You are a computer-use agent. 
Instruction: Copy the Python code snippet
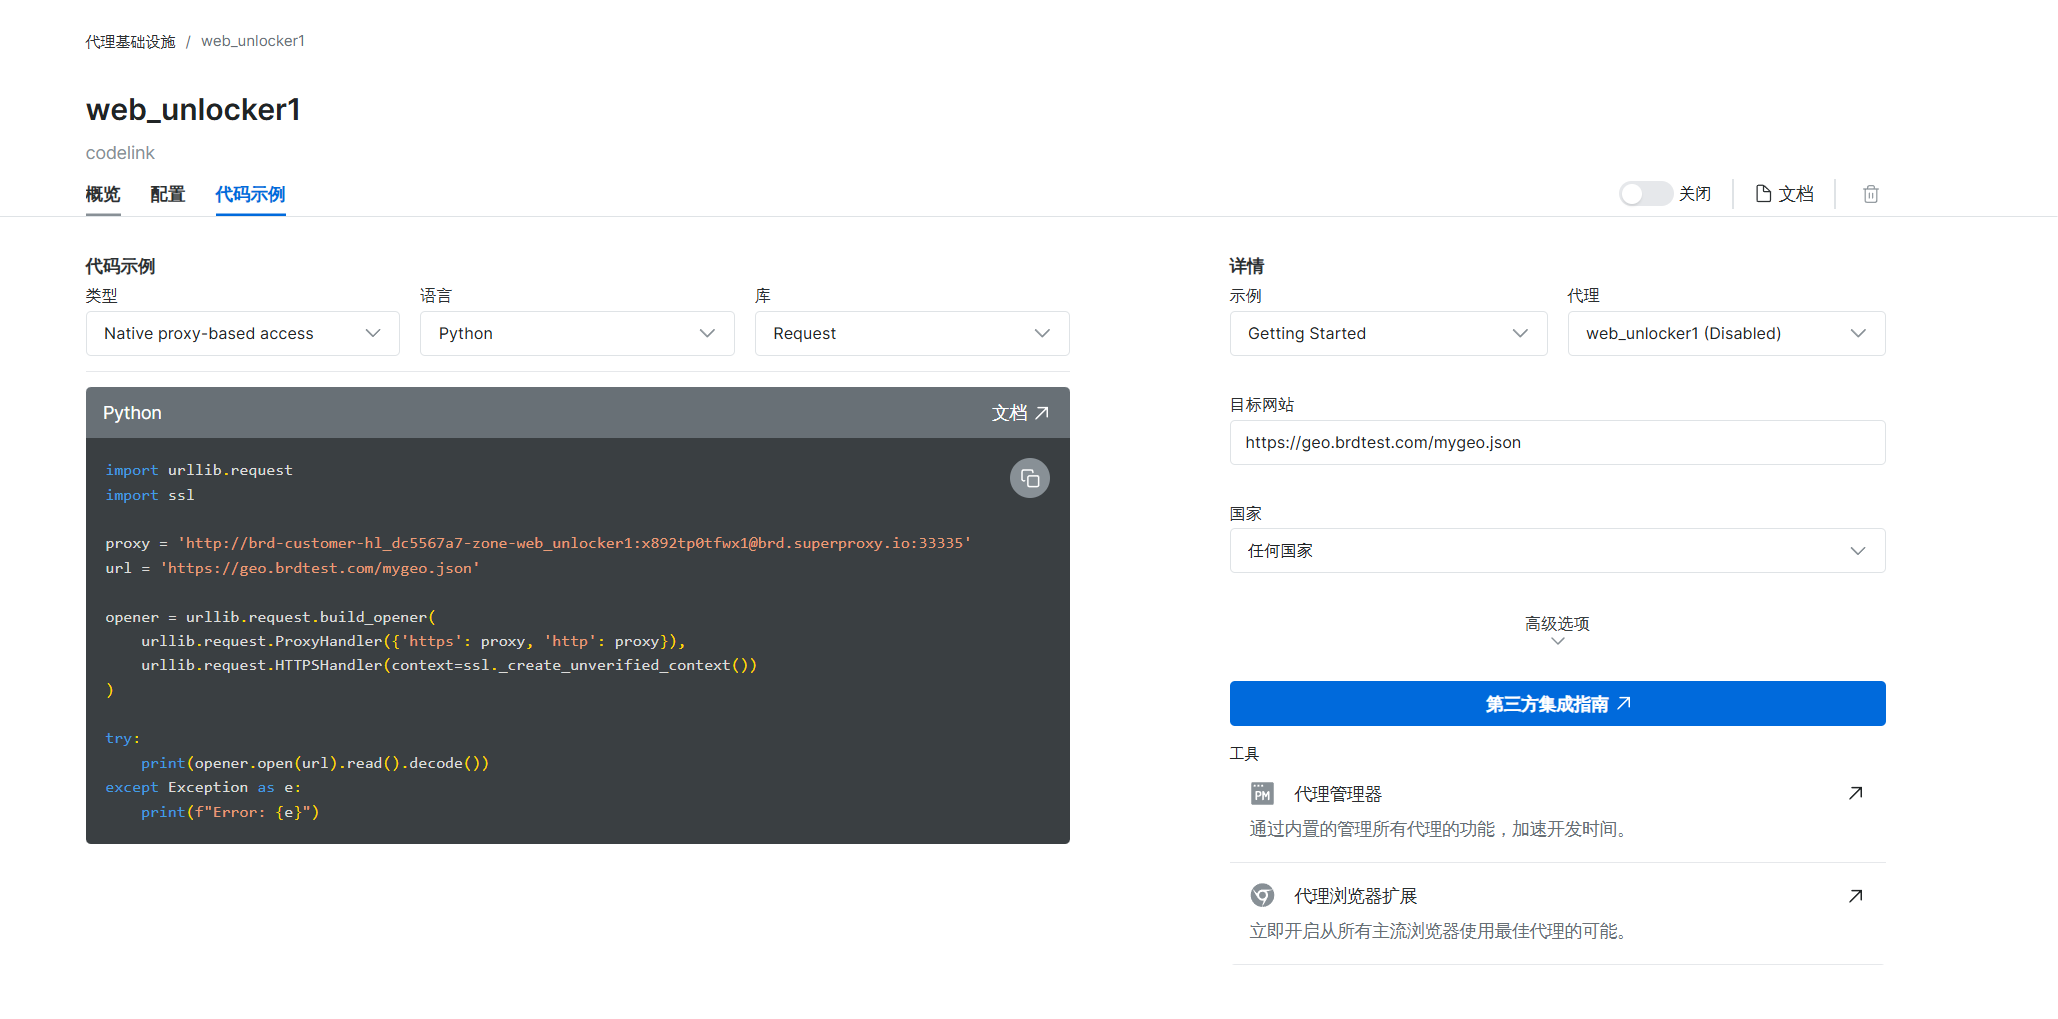(x=1029, y=479)
